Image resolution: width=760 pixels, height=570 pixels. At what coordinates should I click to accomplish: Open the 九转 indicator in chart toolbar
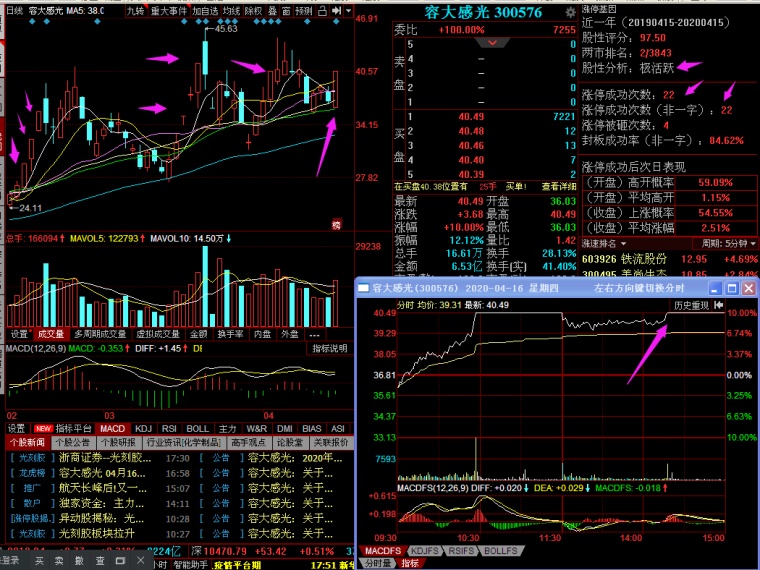[x=135, y=10]
